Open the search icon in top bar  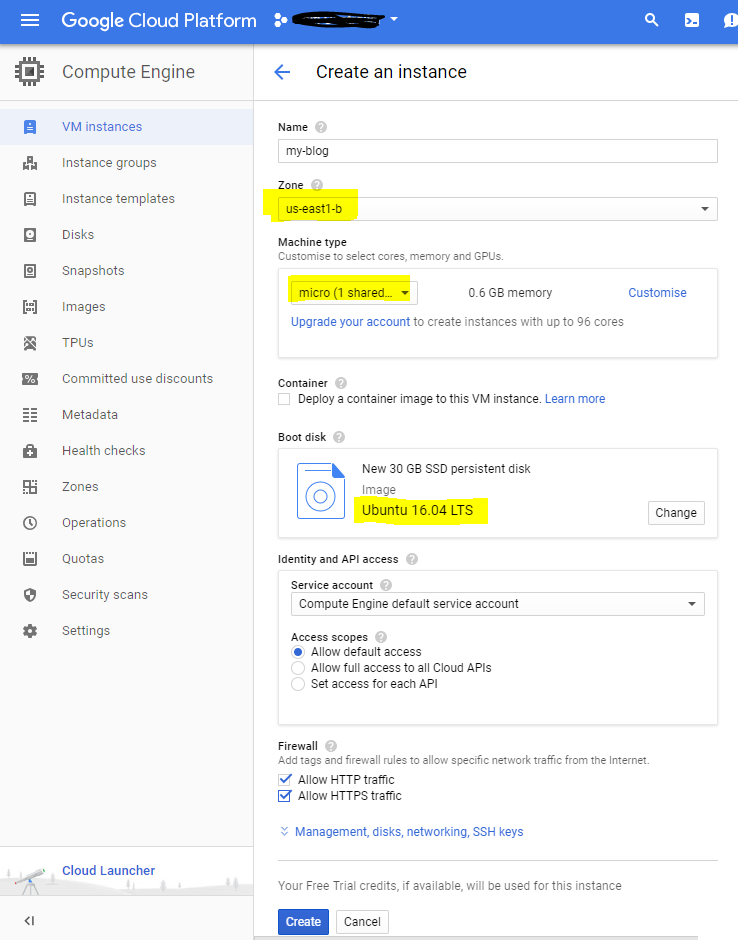point(652,20)
